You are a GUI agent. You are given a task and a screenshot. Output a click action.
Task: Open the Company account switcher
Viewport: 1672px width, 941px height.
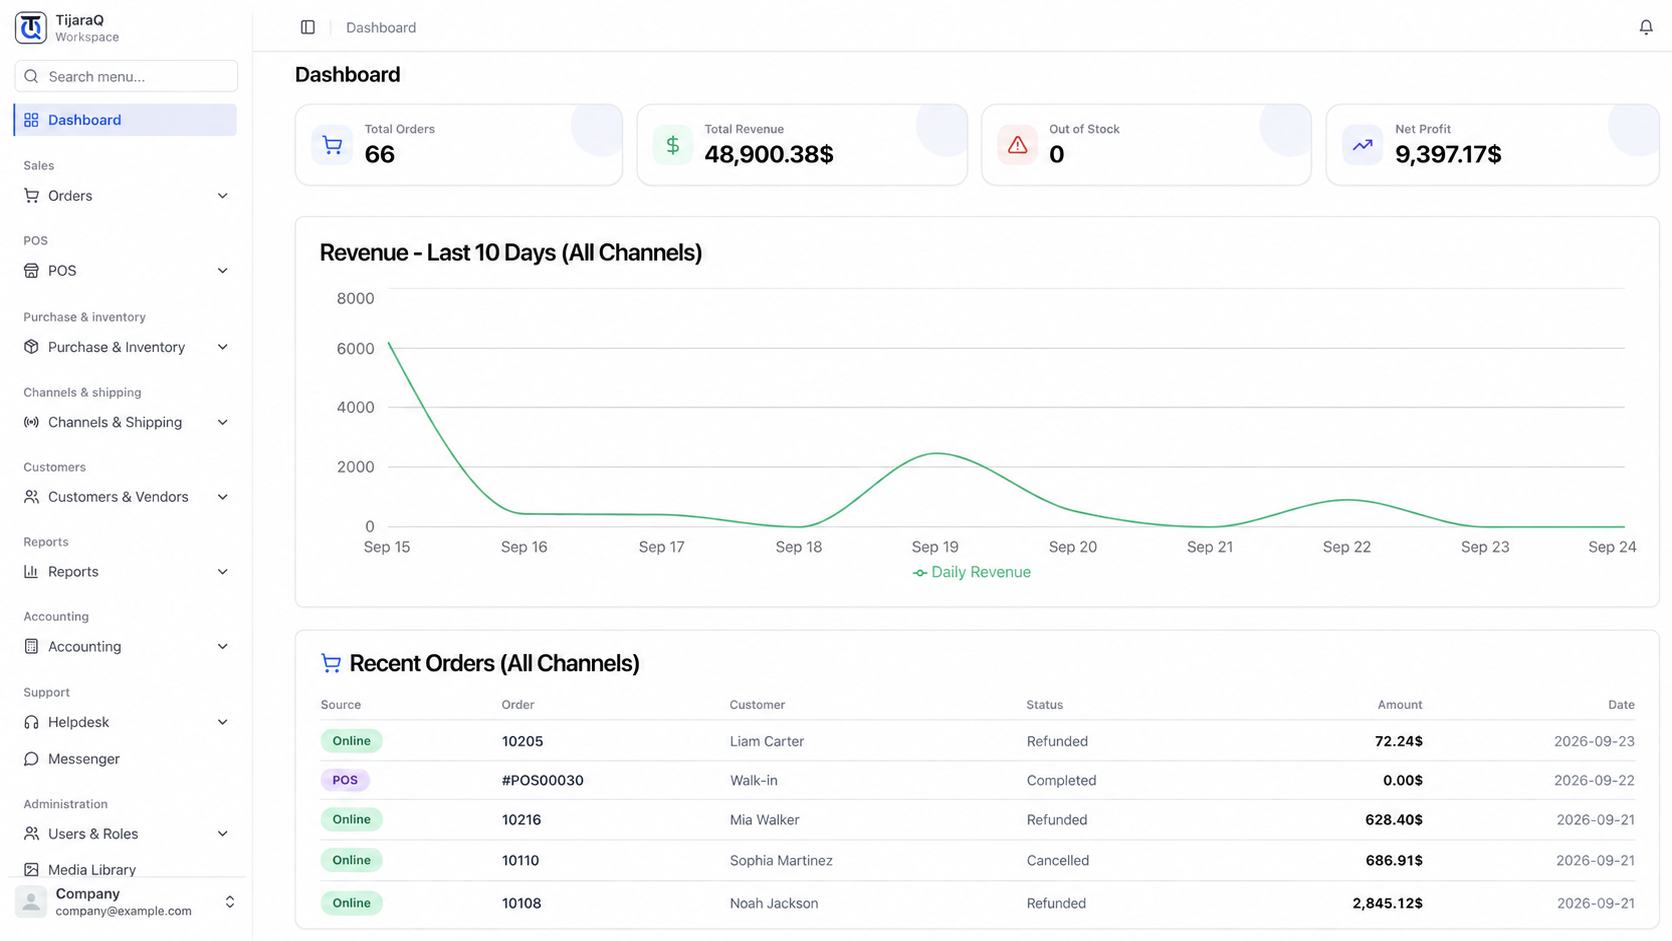(x=126, y=902)
